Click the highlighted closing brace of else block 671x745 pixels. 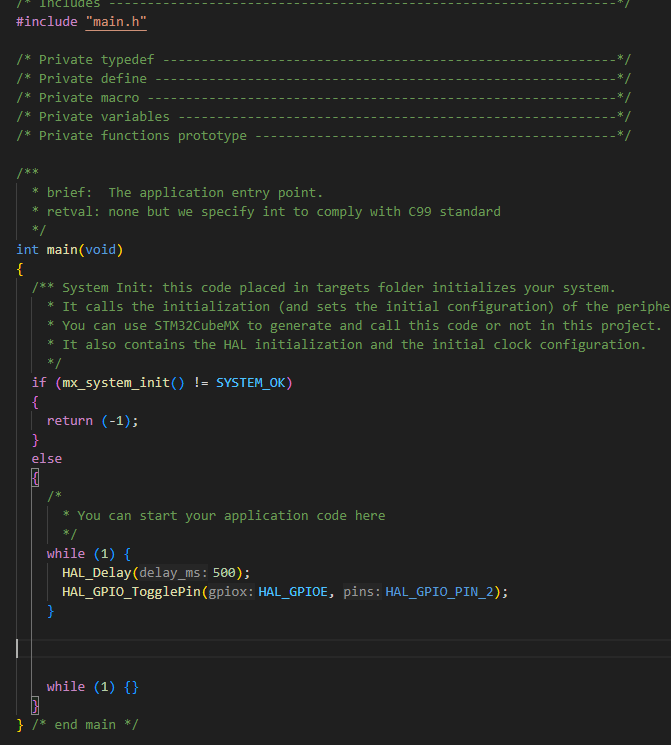35,706
